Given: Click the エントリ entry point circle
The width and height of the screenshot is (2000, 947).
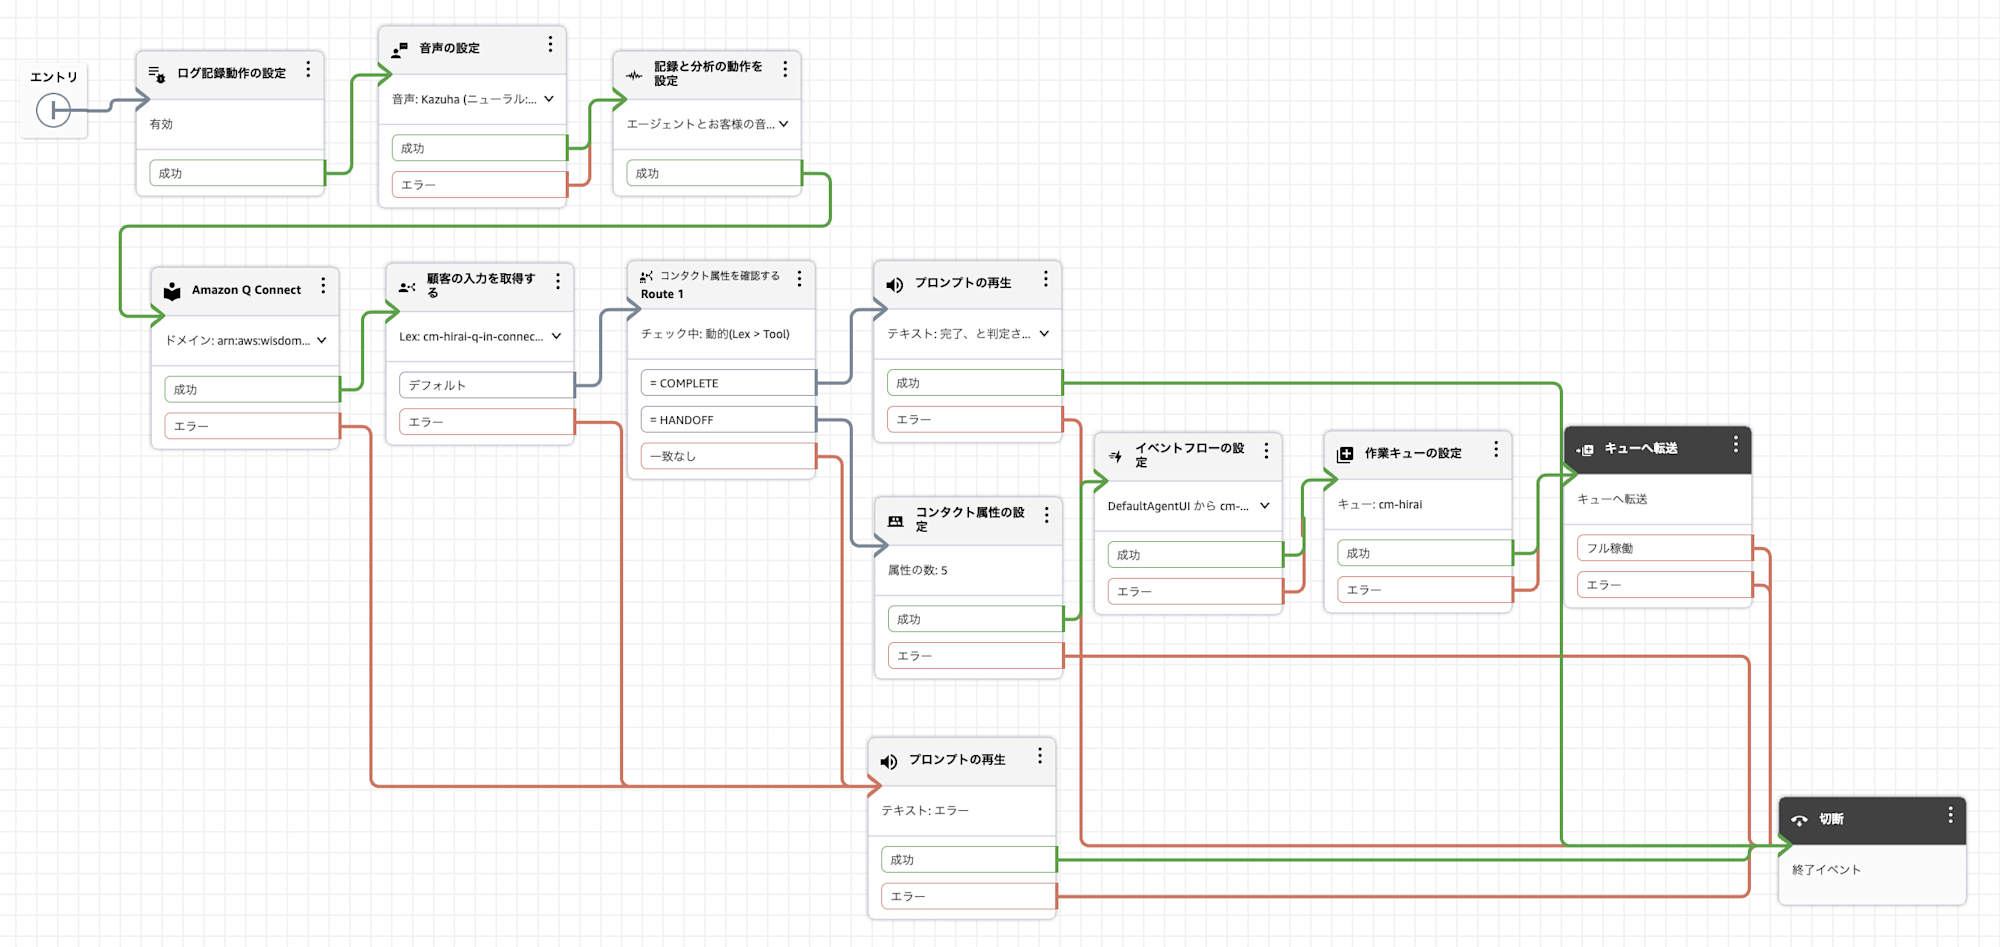Looking at the screenshot, I should point(54,108).
